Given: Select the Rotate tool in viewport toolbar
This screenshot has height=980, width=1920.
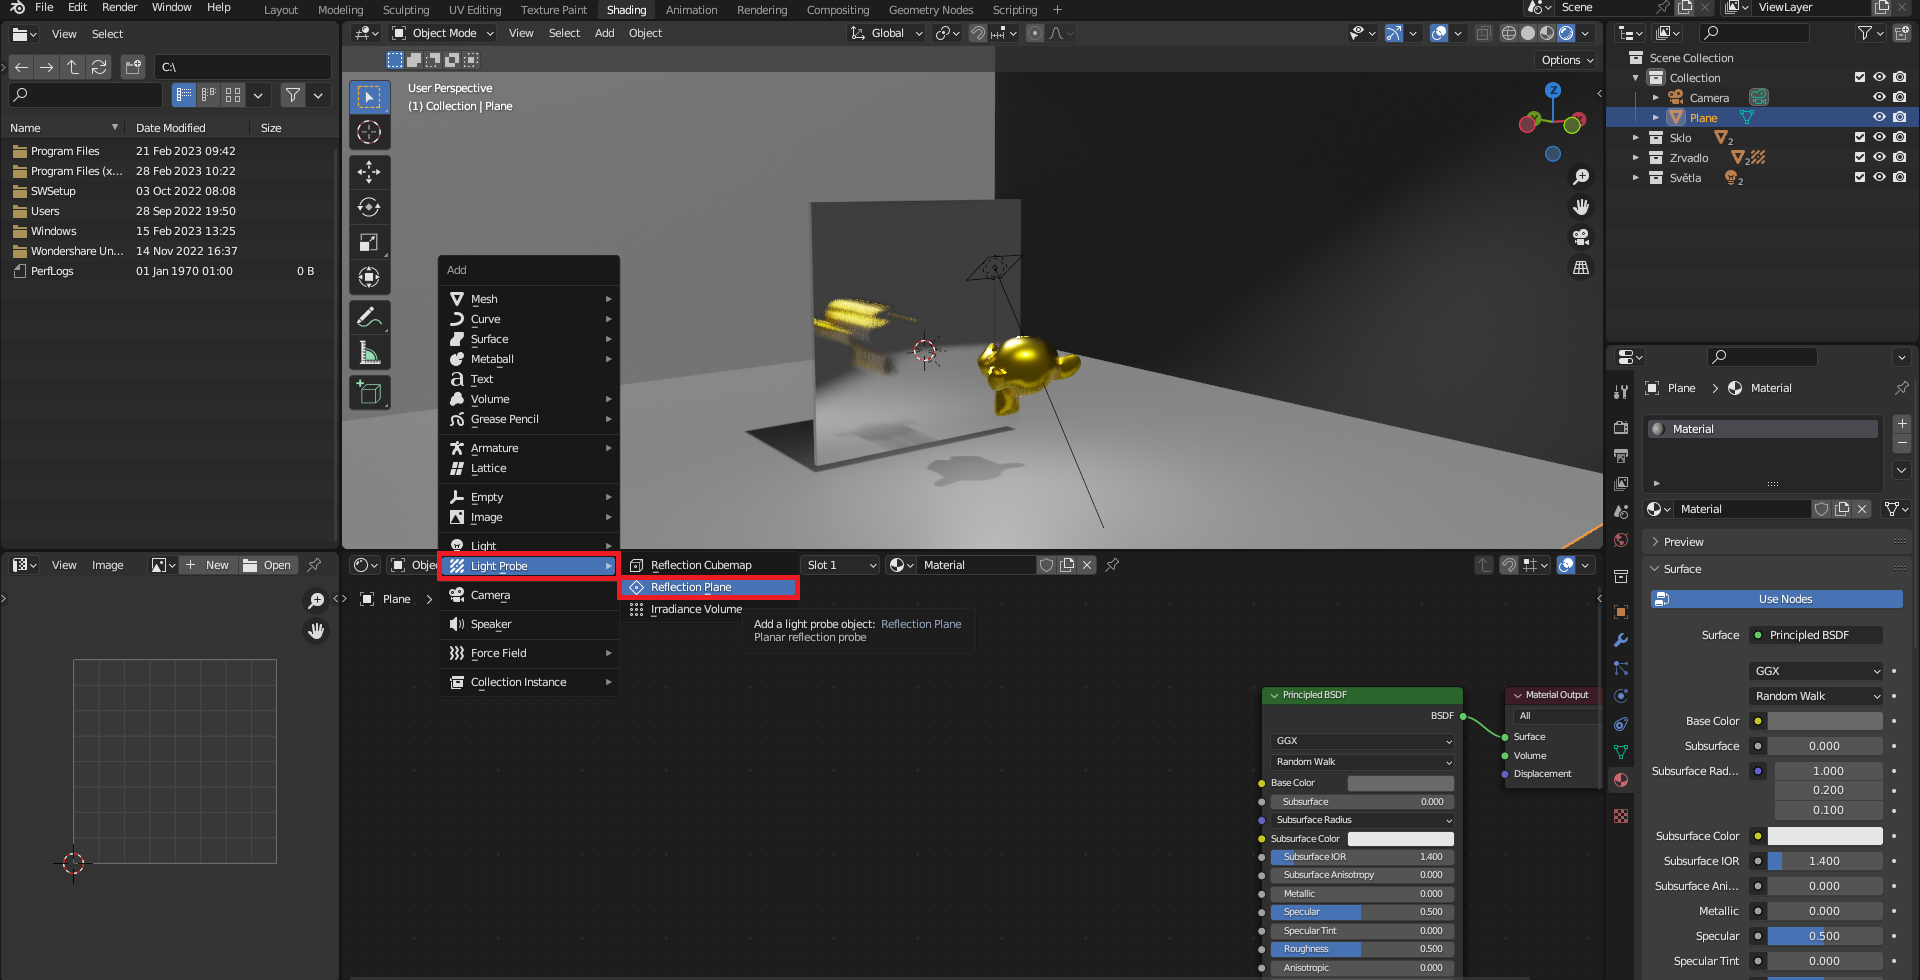Looking at the screenshot, I should click(369, 207).
